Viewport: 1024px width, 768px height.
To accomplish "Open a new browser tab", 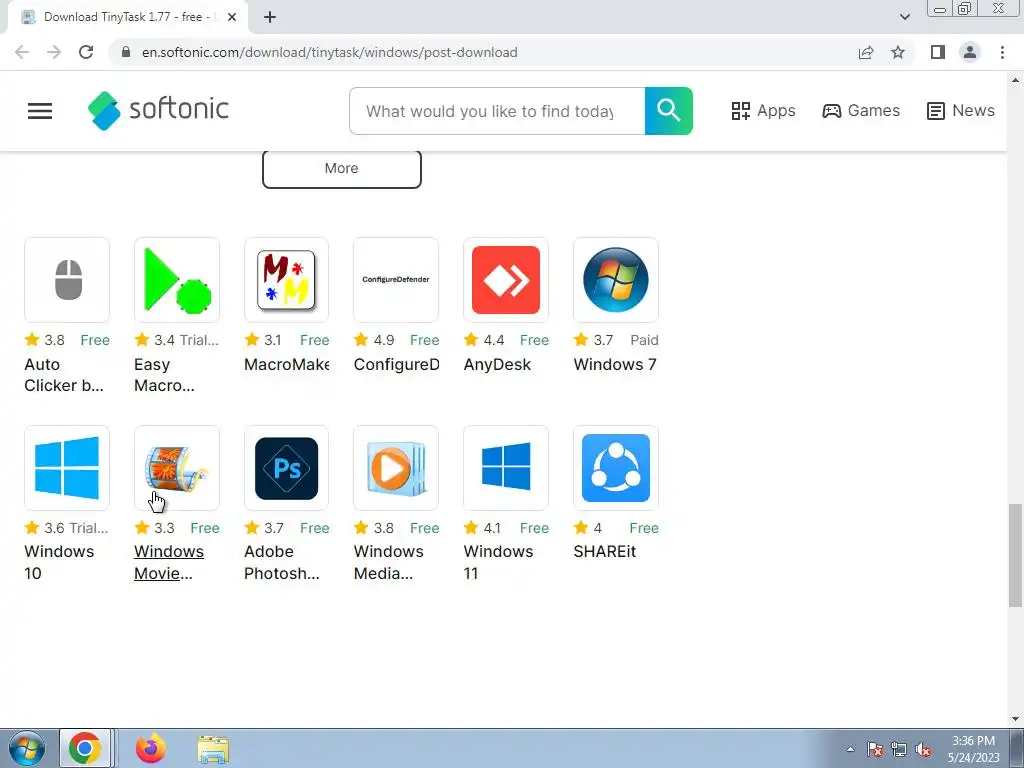I will [x=270, y=17].
